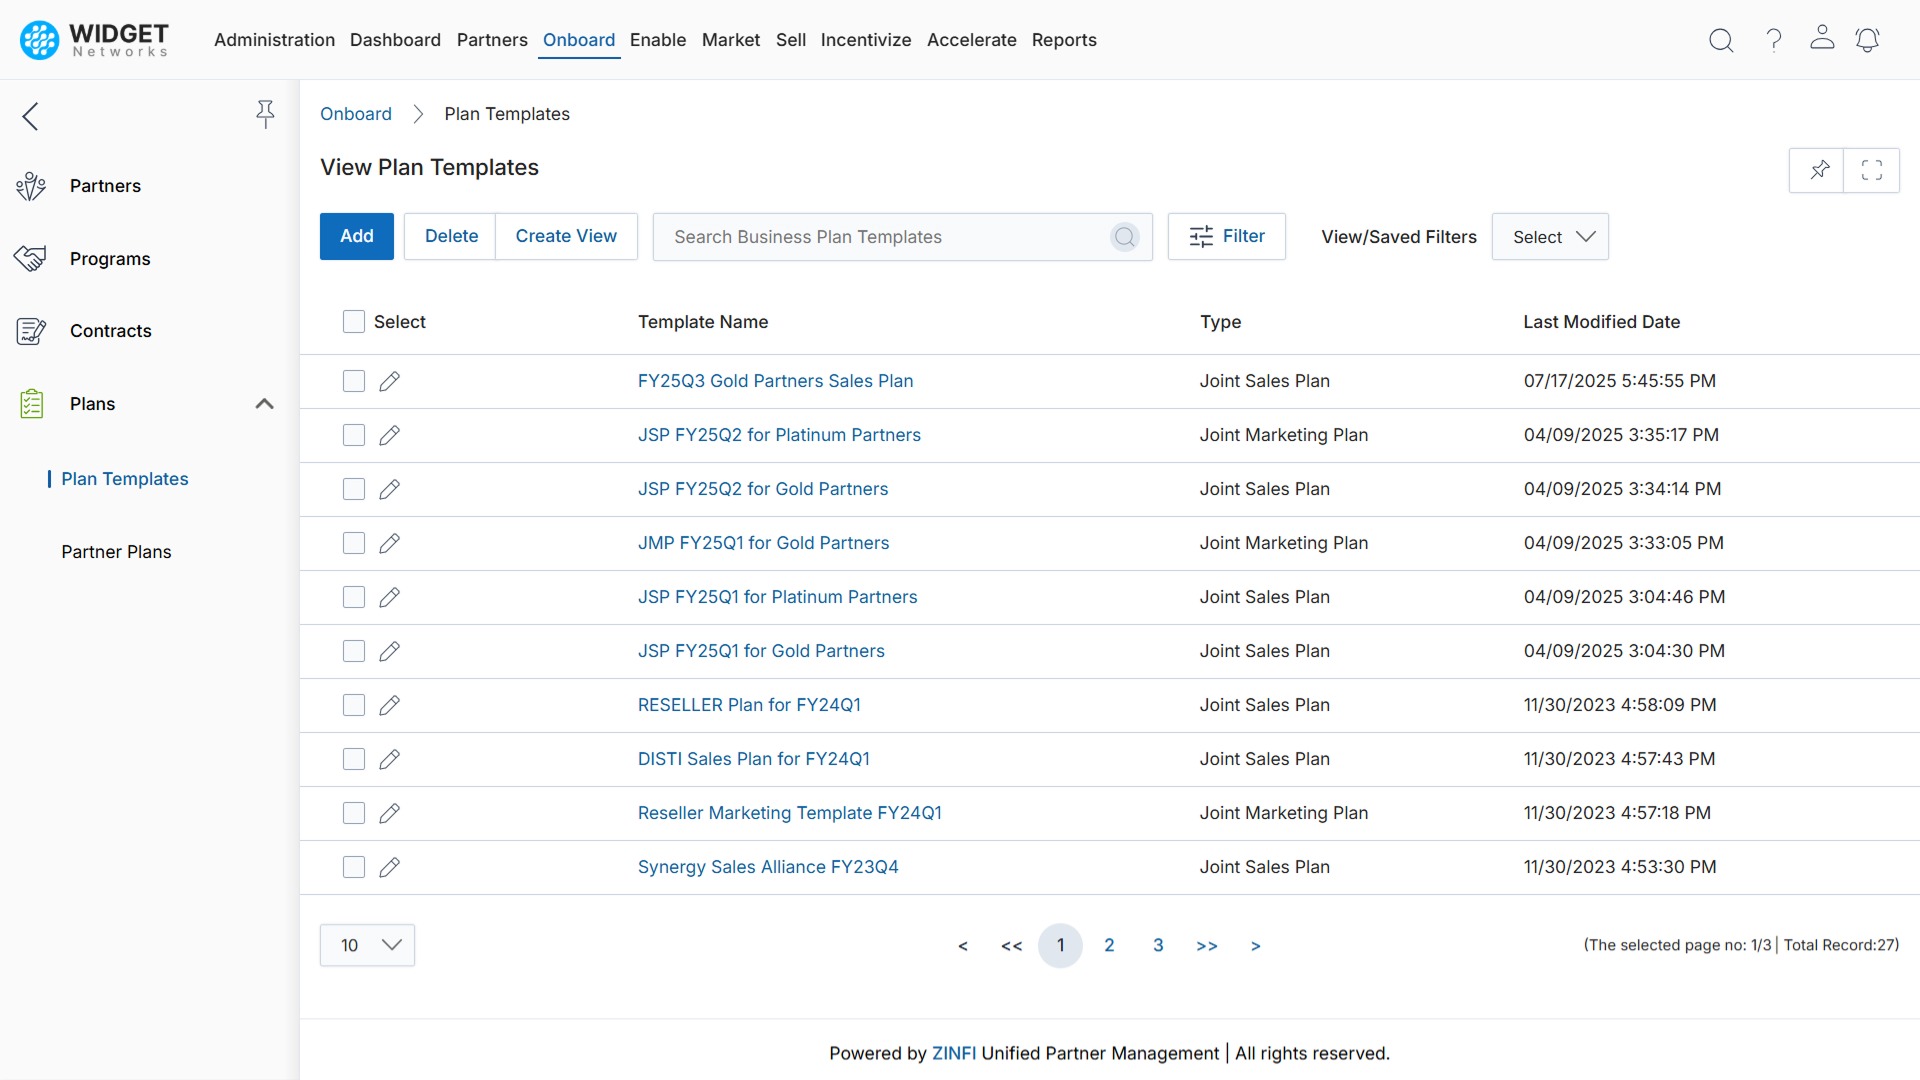
Task: Open the Select saved filters dropdown
Action: (x=1550, y=236)
